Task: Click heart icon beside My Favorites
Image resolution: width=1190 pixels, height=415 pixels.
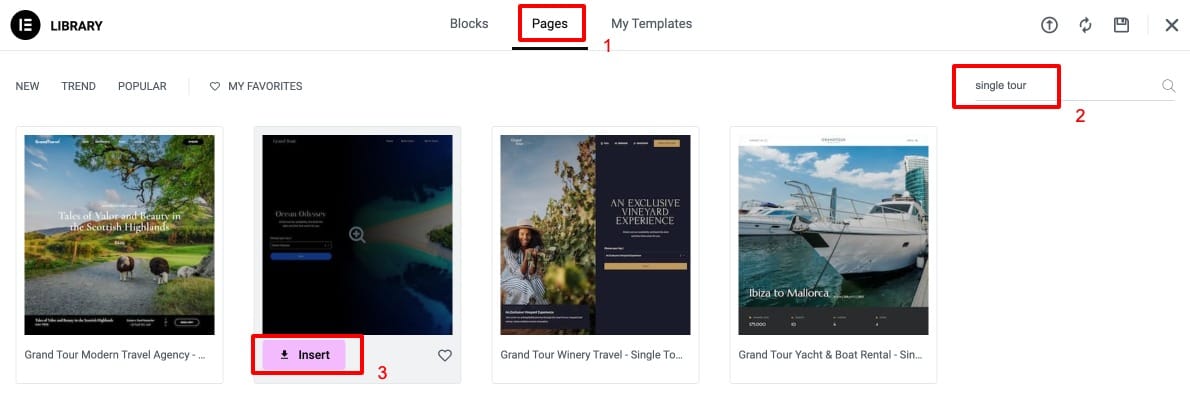Action: (x=215, y=86)
